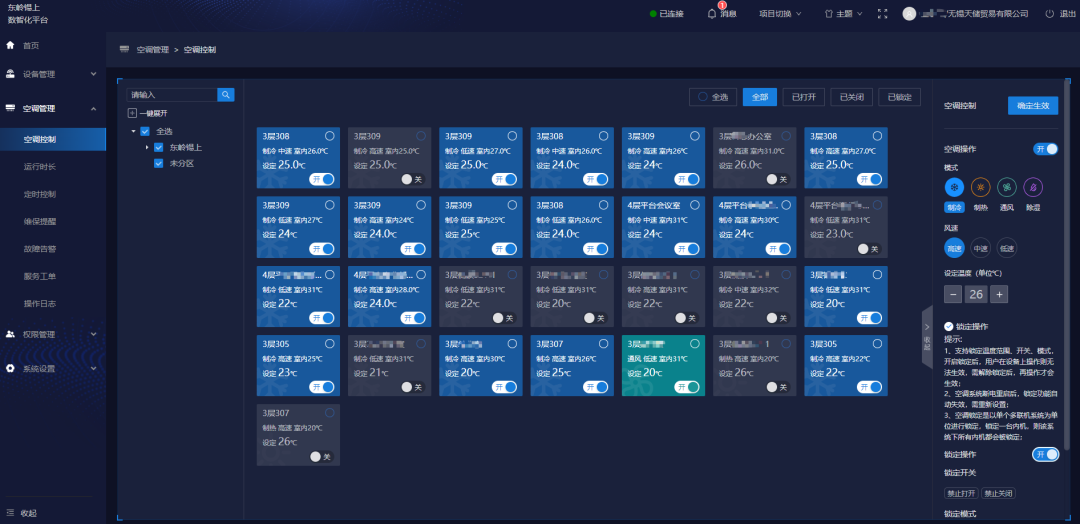
Task: Click the breadcrumb AC icon before 空调管理
Action: point(125,50)
